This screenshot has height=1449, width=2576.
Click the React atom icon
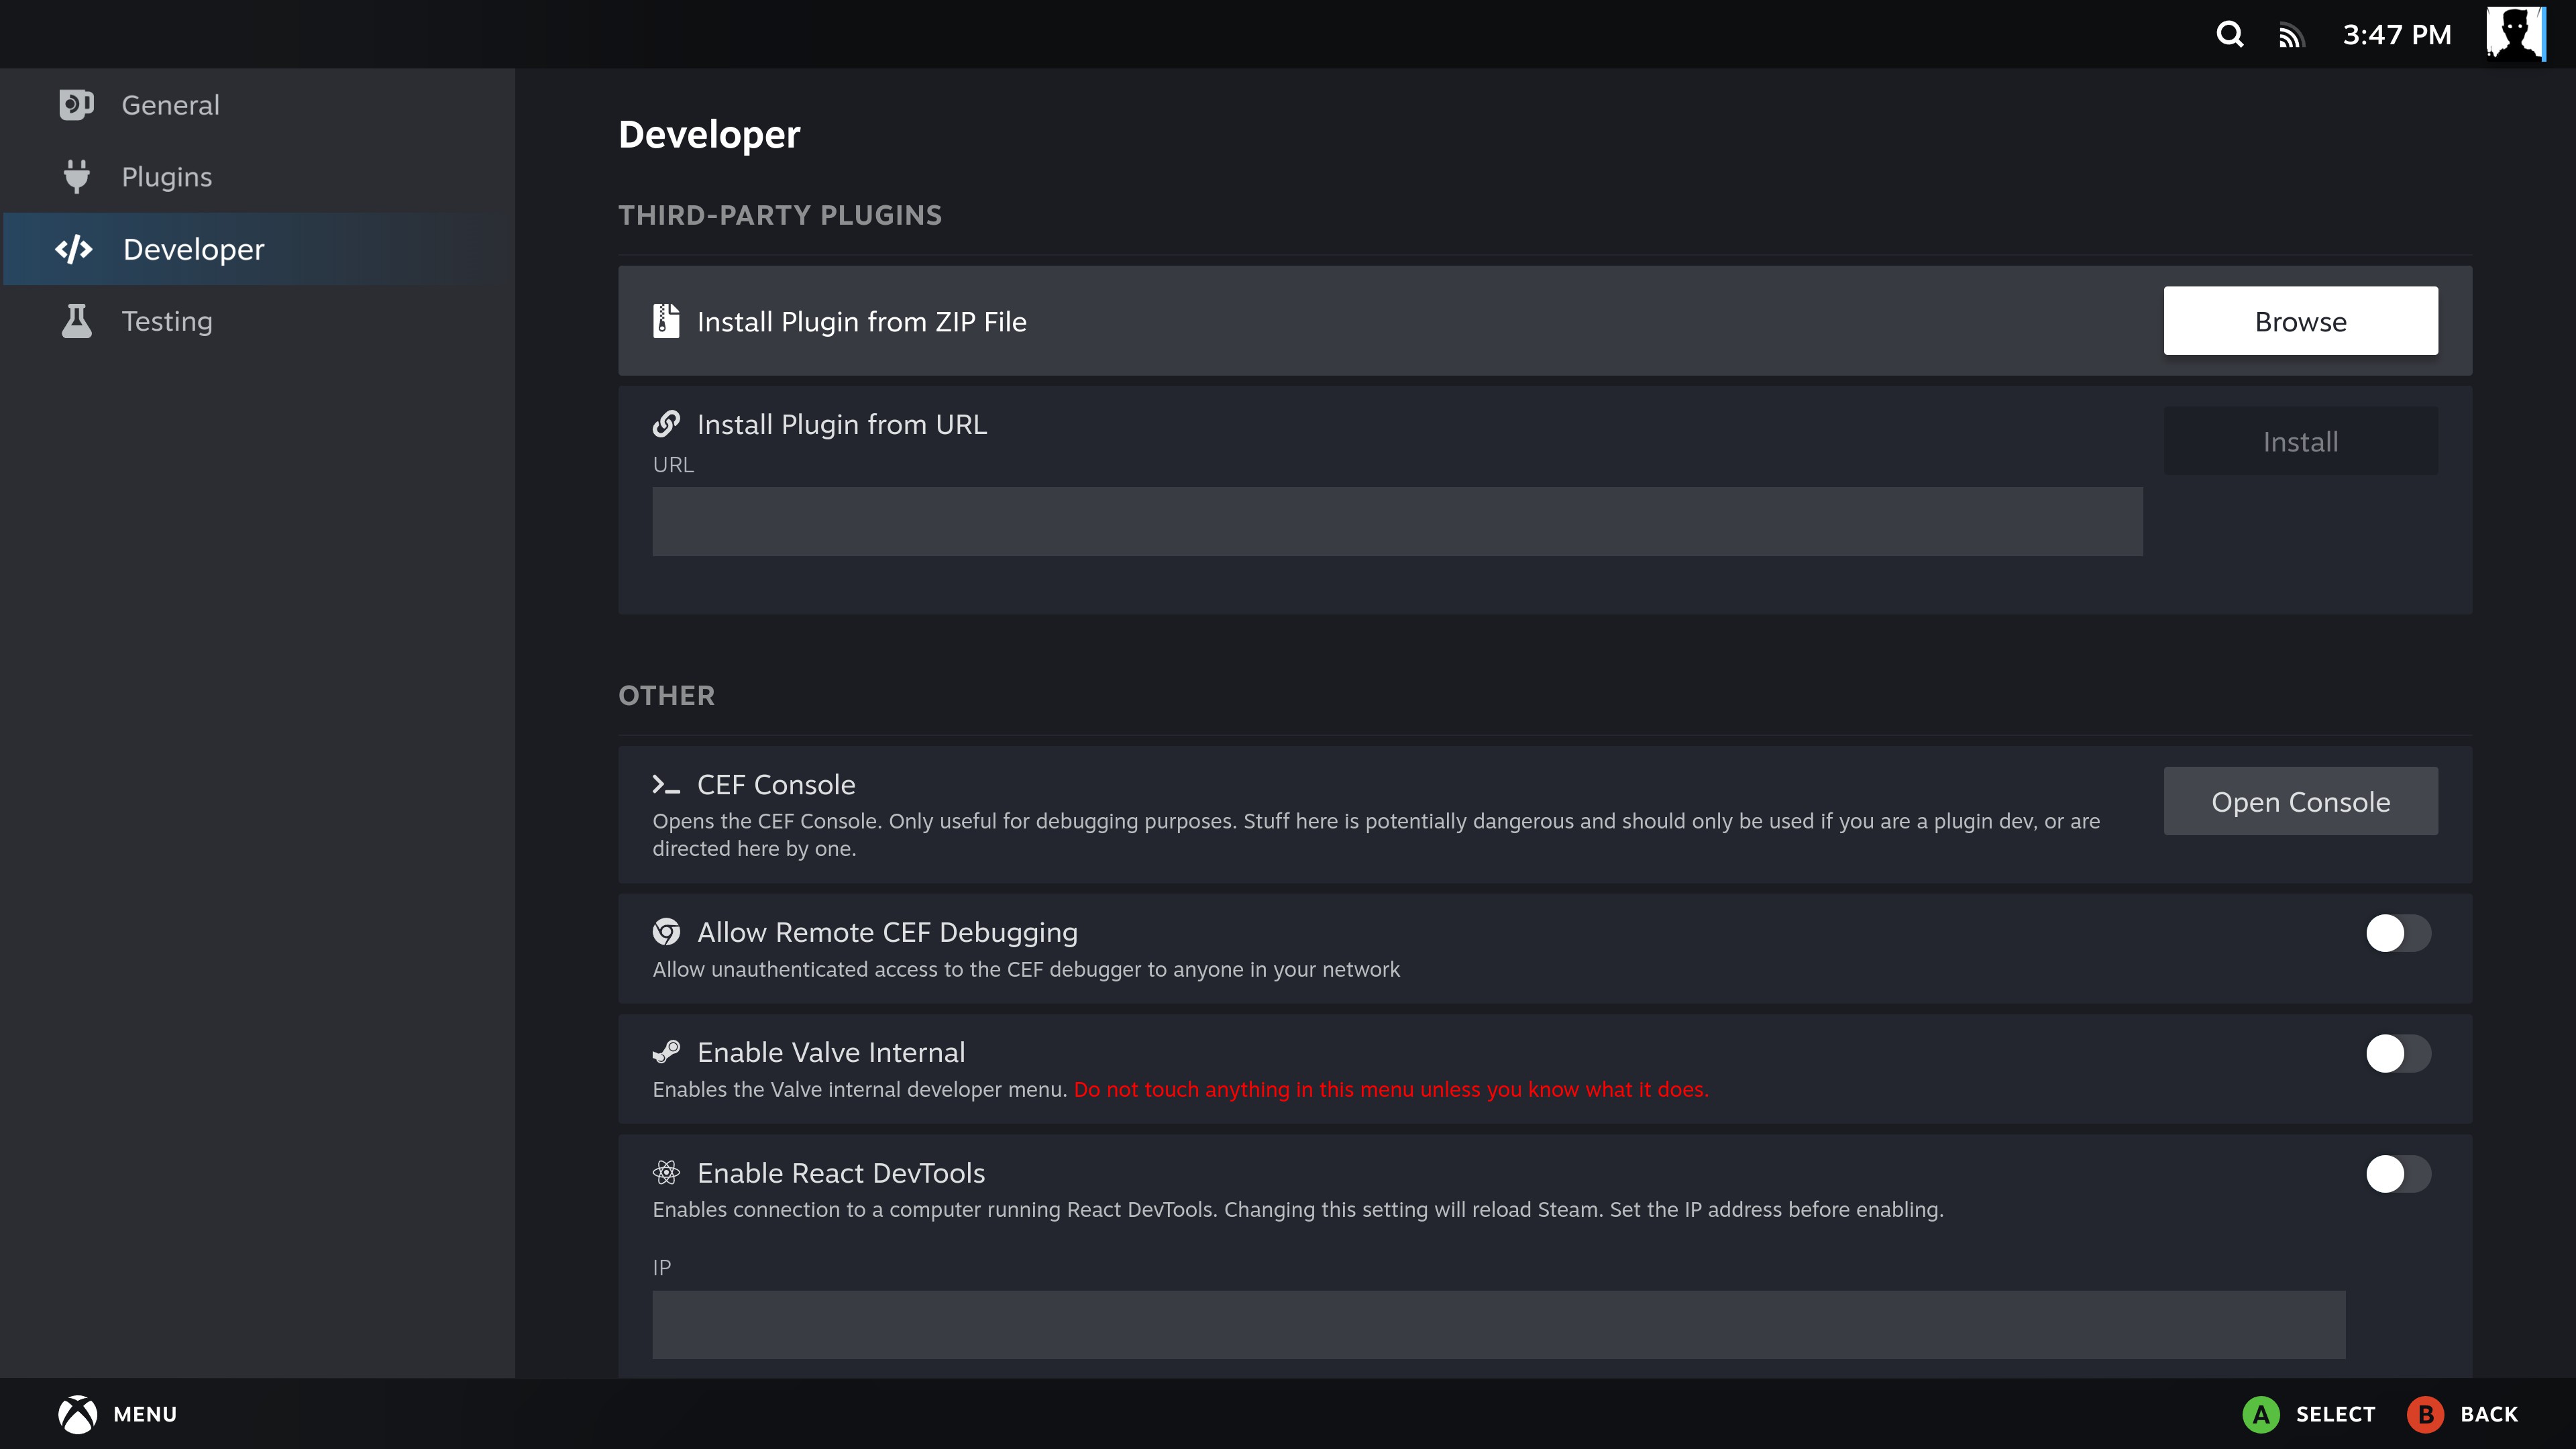666,1172
